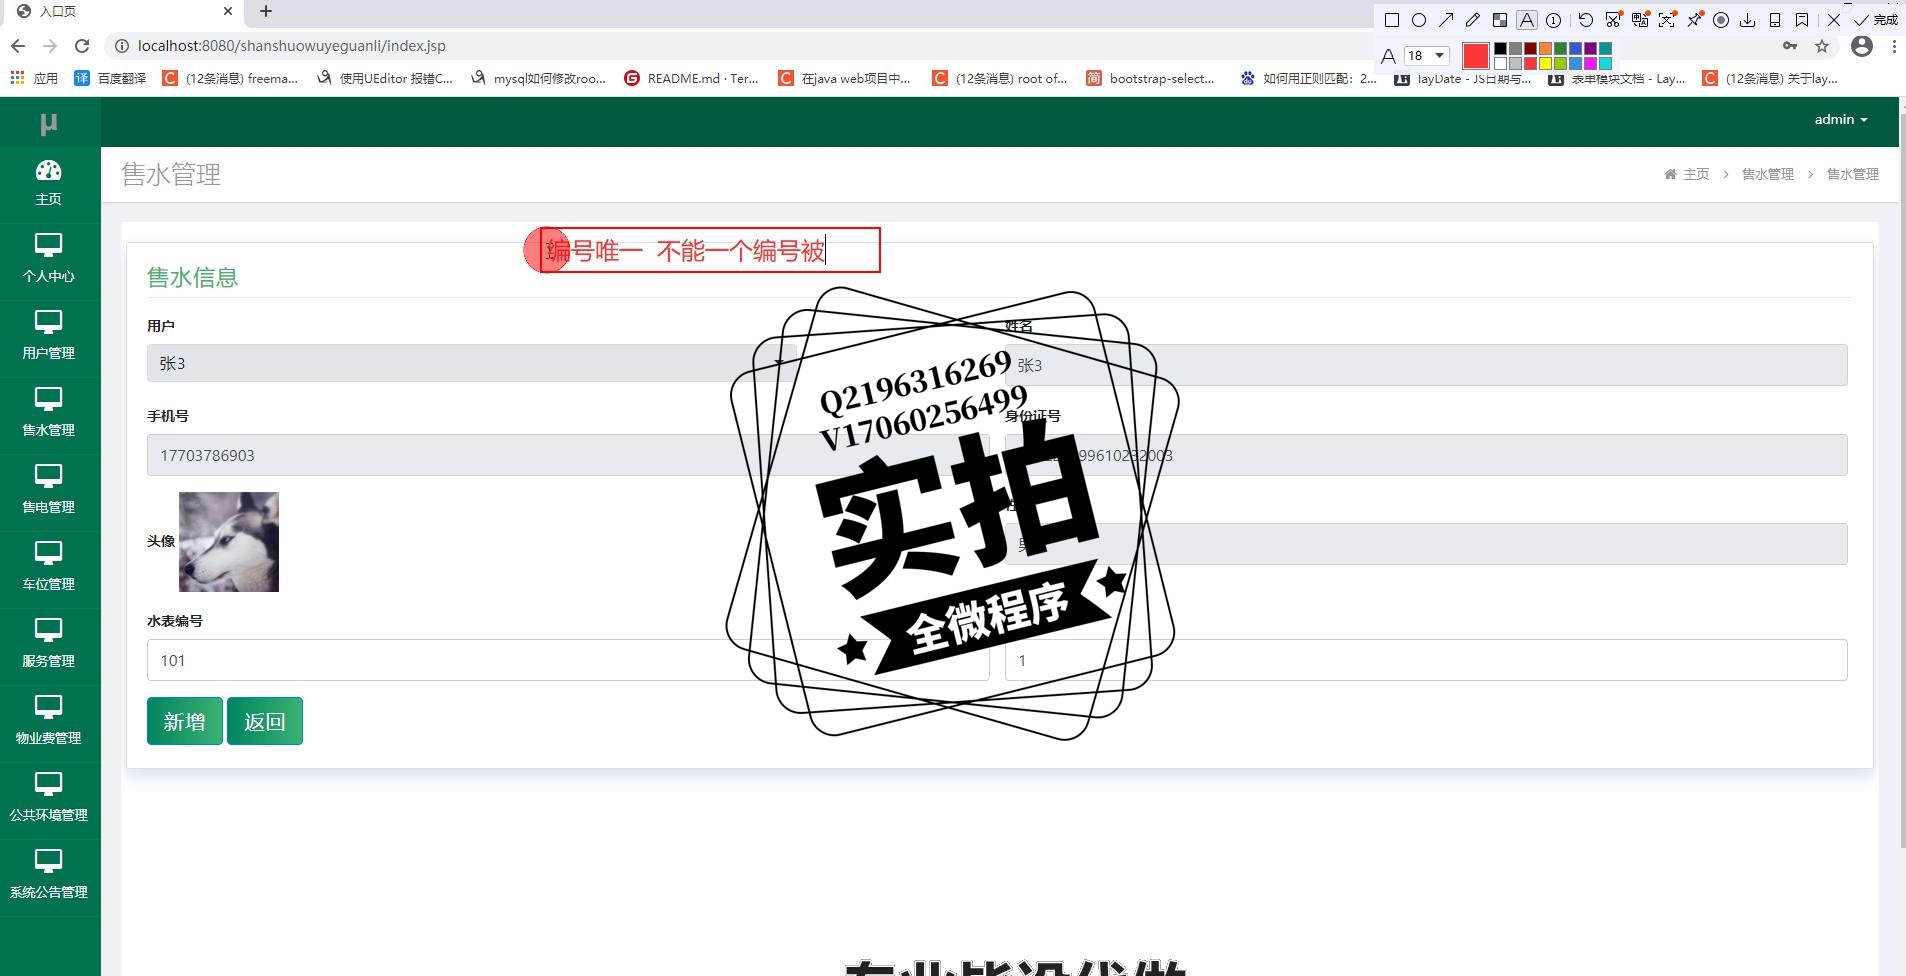This screenshot has width=1906, height=976.
Task: Start long screenshot with scissors icon
Action: (1613, 20)
